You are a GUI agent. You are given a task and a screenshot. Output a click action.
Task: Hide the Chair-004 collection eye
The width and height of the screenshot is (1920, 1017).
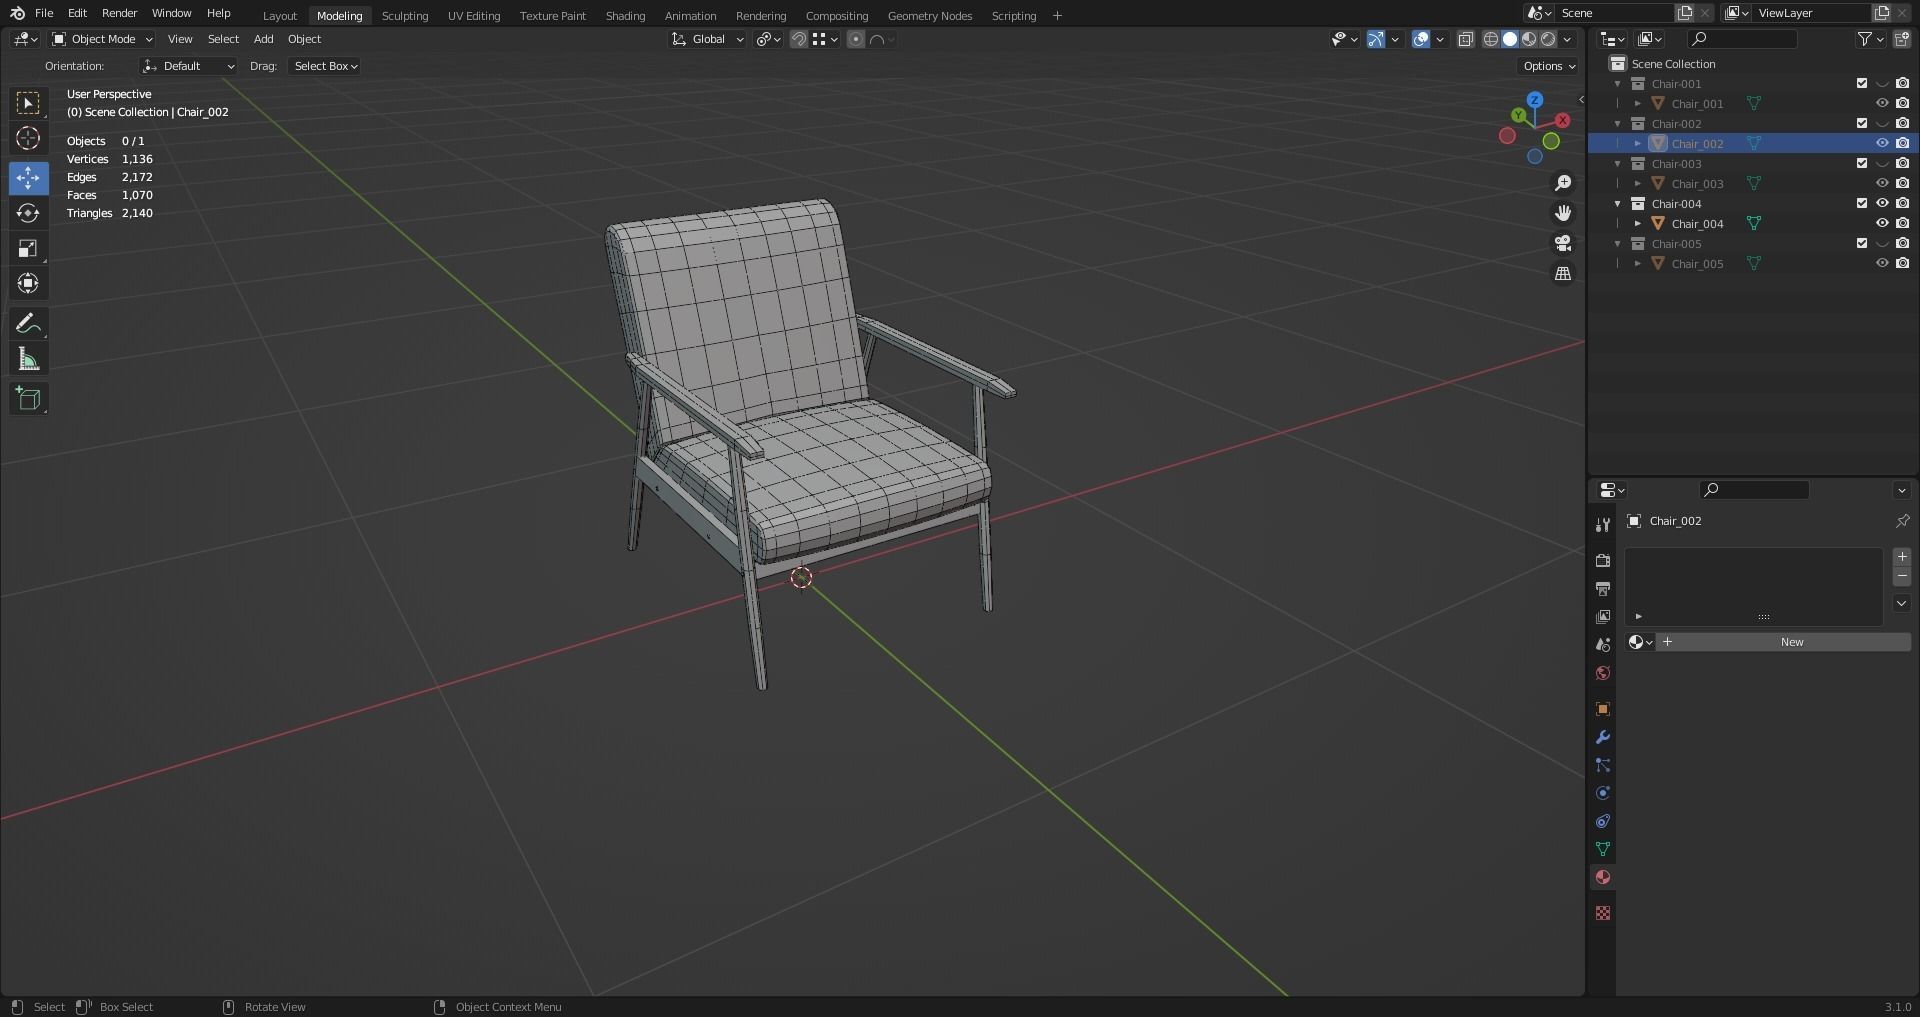point(1882,203)
